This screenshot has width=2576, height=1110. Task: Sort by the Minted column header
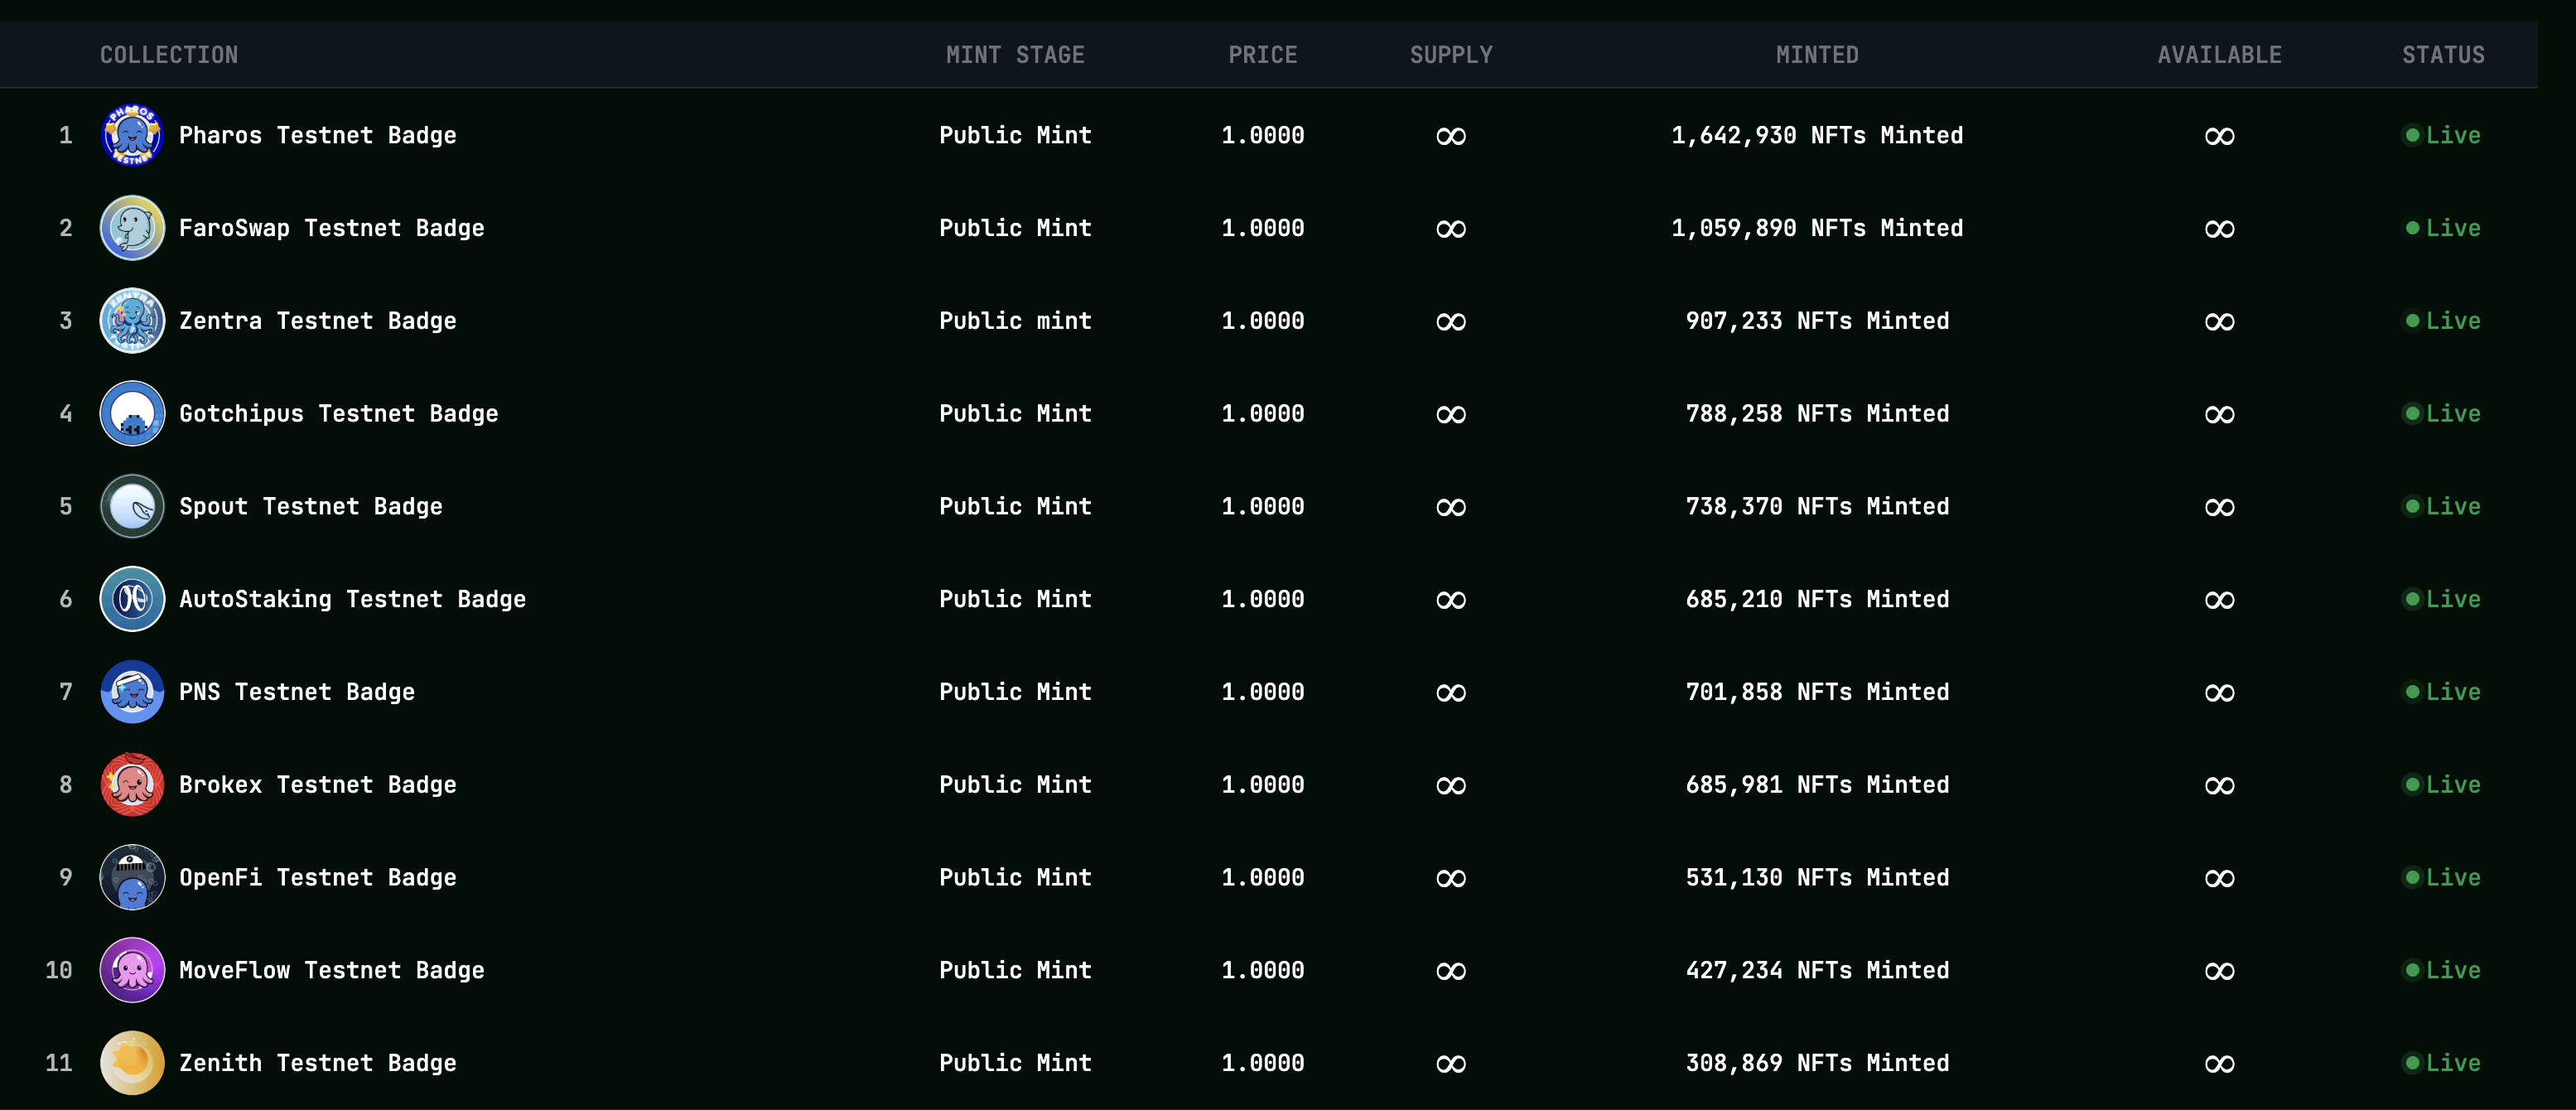pos(1817,55)
